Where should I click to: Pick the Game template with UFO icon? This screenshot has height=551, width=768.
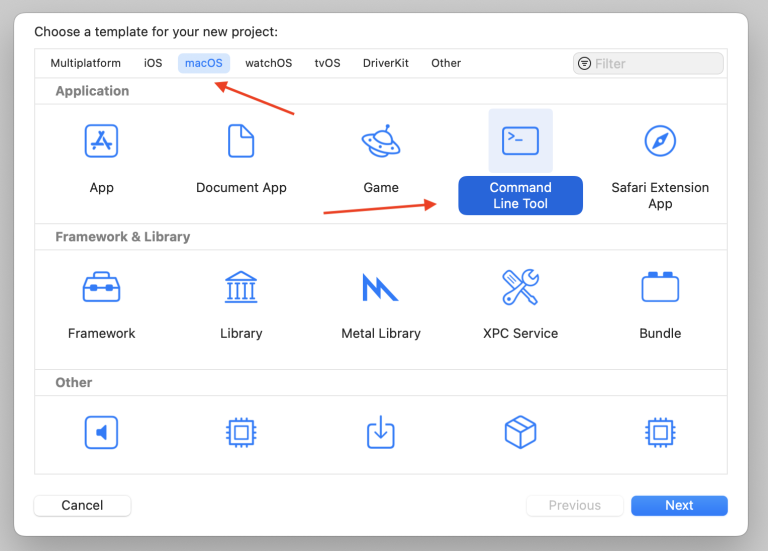[380, 142]
